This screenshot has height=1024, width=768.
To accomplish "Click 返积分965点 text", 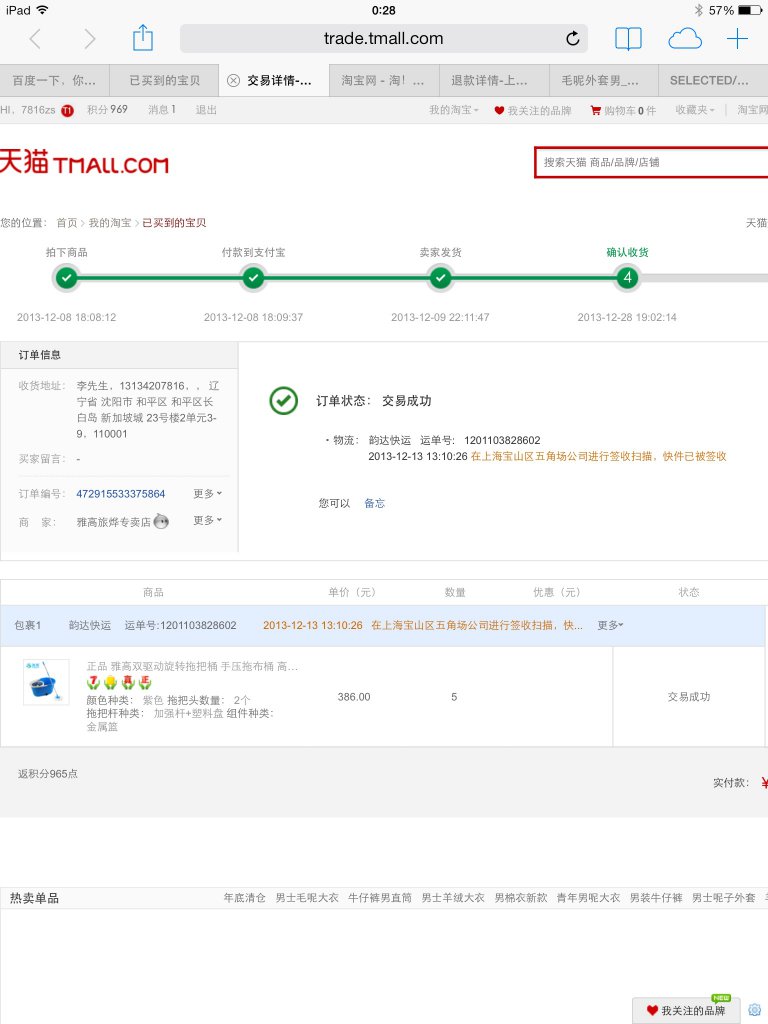I will pos(48,774).
